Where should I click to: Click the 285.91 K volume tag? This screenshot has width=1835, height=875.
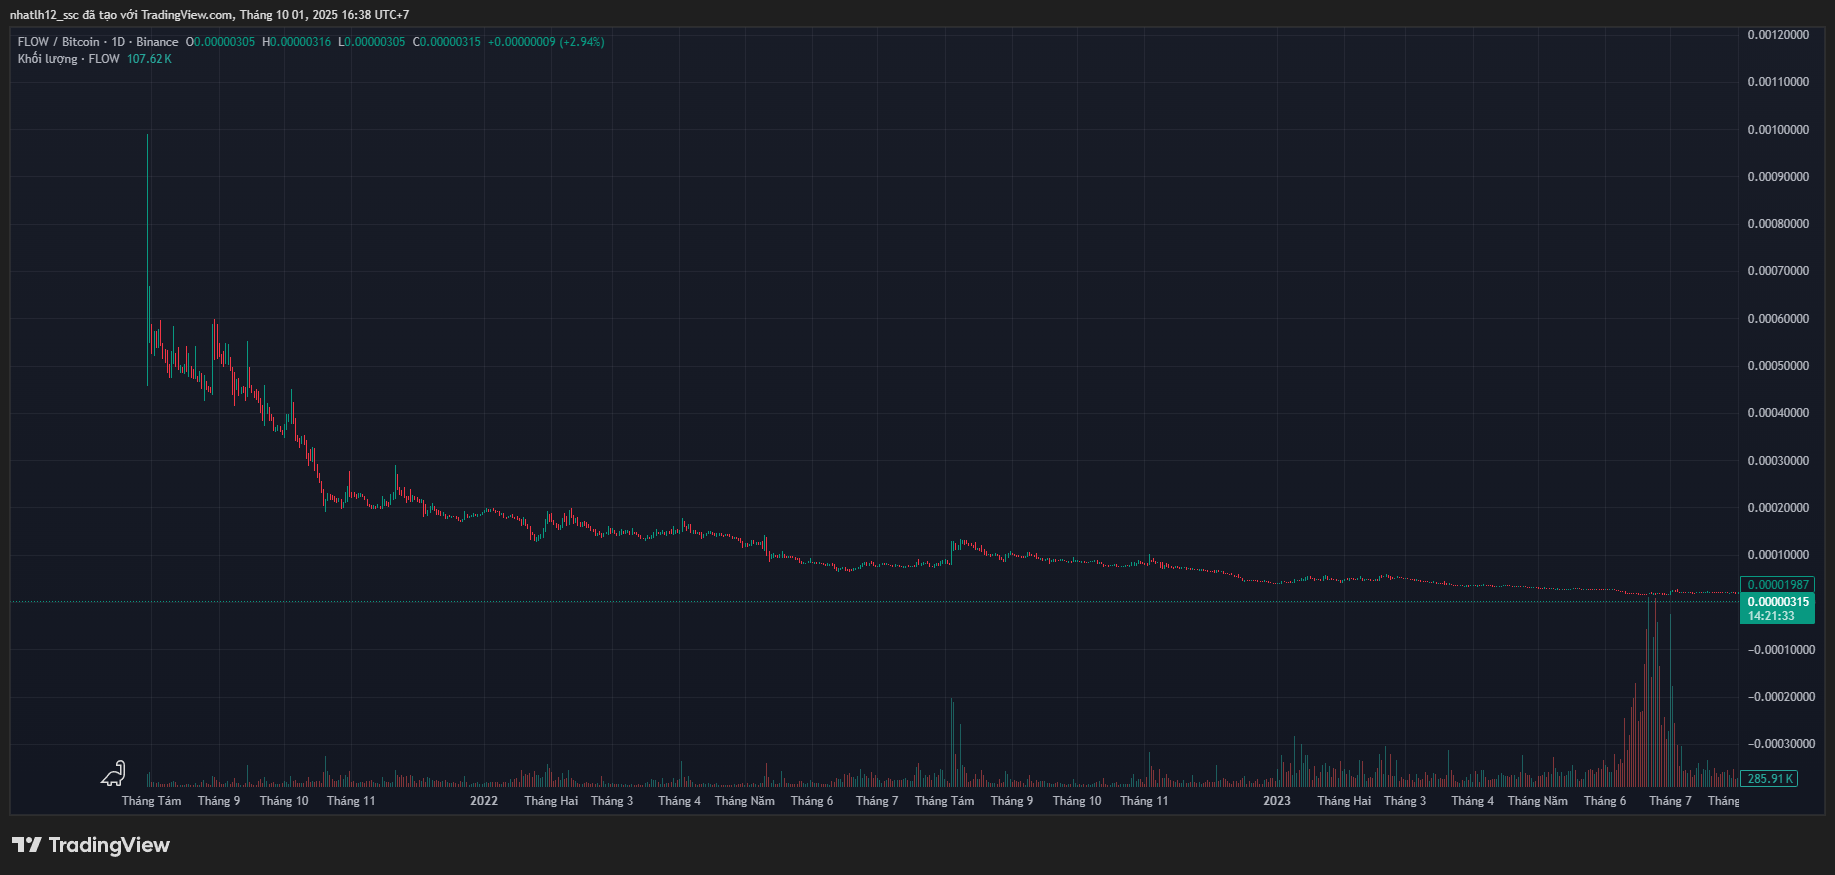point(1770,778)
